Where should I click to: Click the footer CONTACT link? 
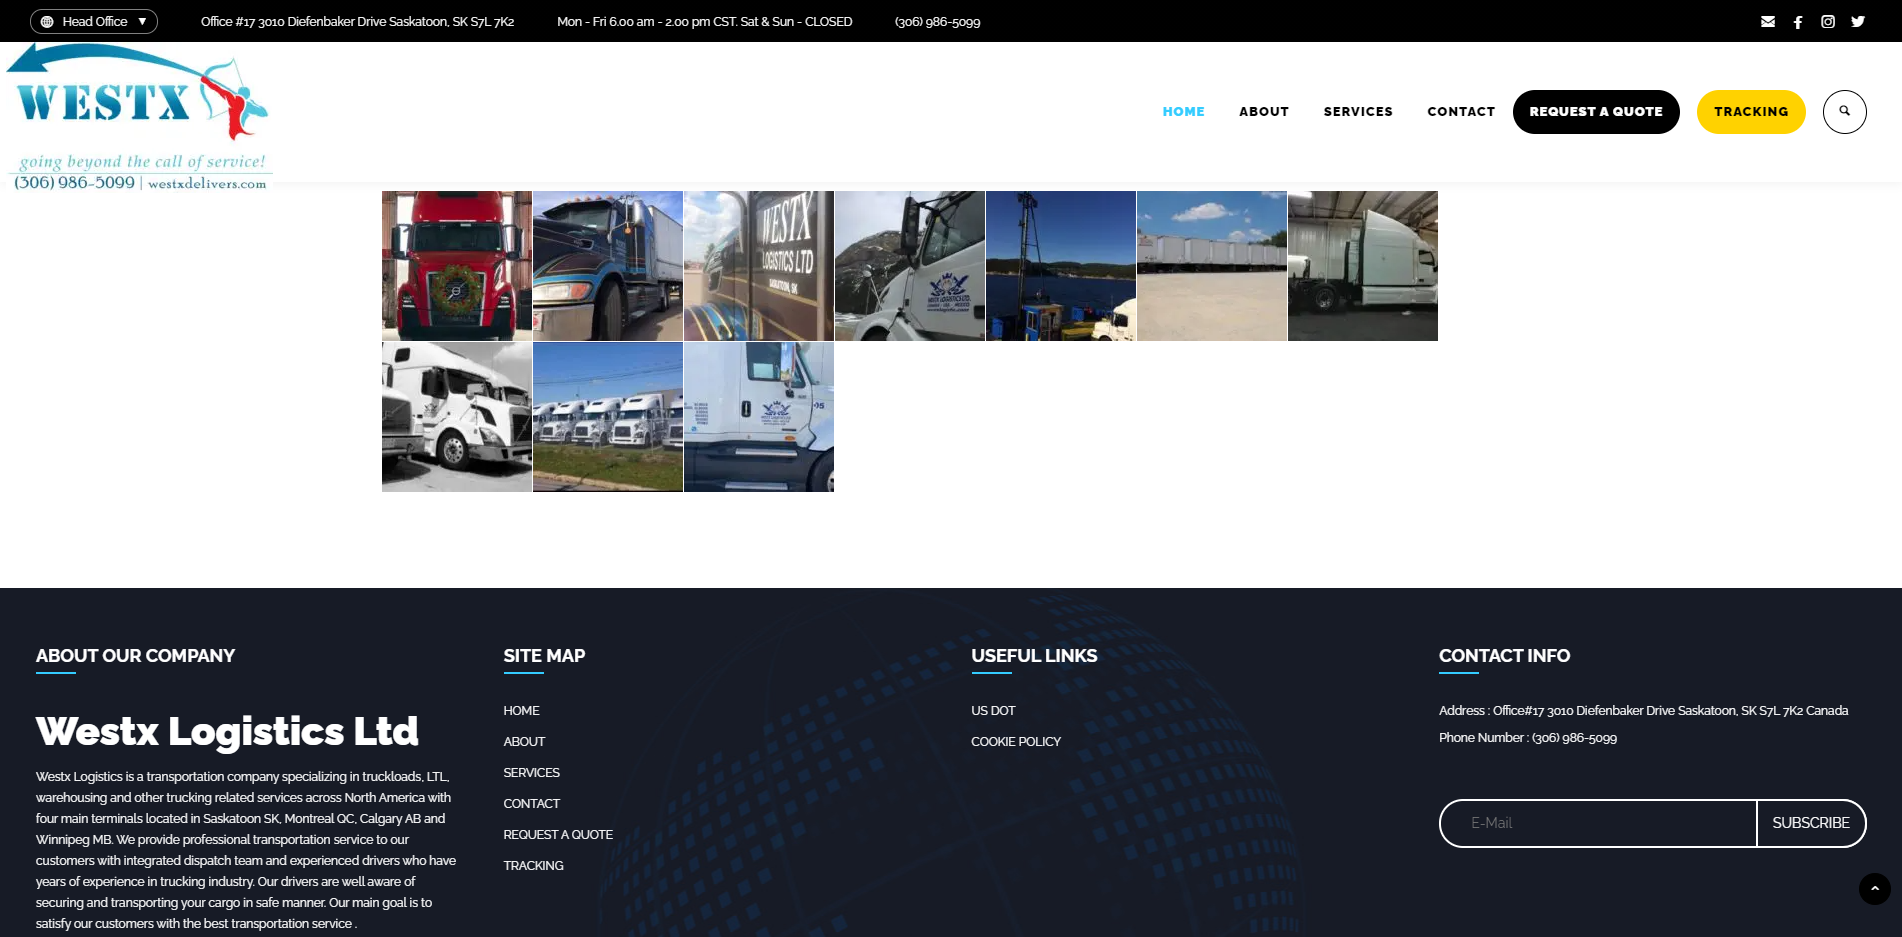click(531, 804)
